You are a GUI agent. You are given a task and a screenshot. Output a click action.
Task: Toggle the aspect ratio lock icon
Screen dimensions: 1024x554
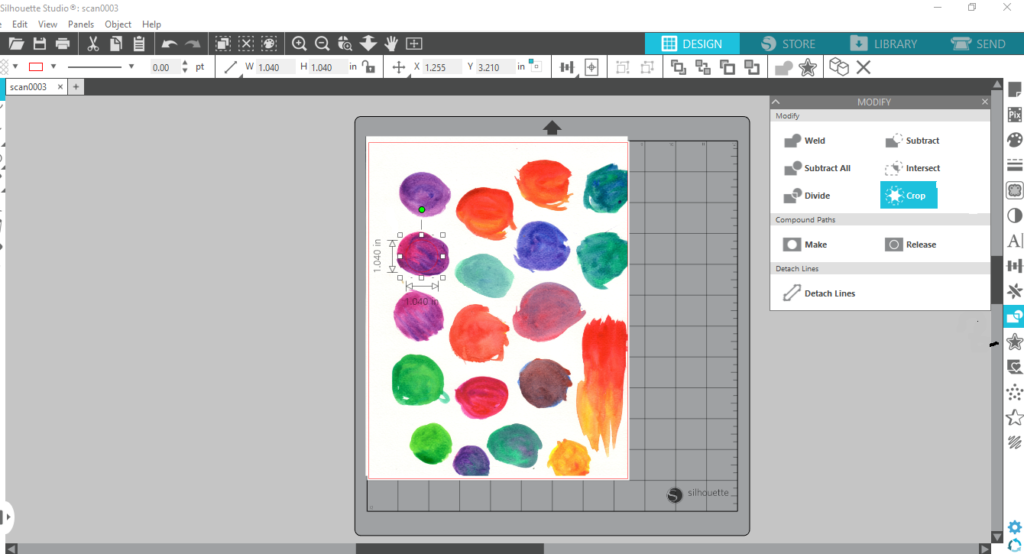pyautogui.click(x=369, y=67)
